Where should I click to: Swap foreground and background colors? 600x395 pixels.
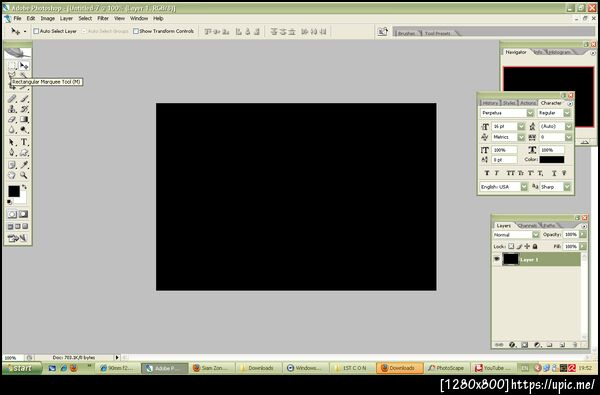(24, 187)
